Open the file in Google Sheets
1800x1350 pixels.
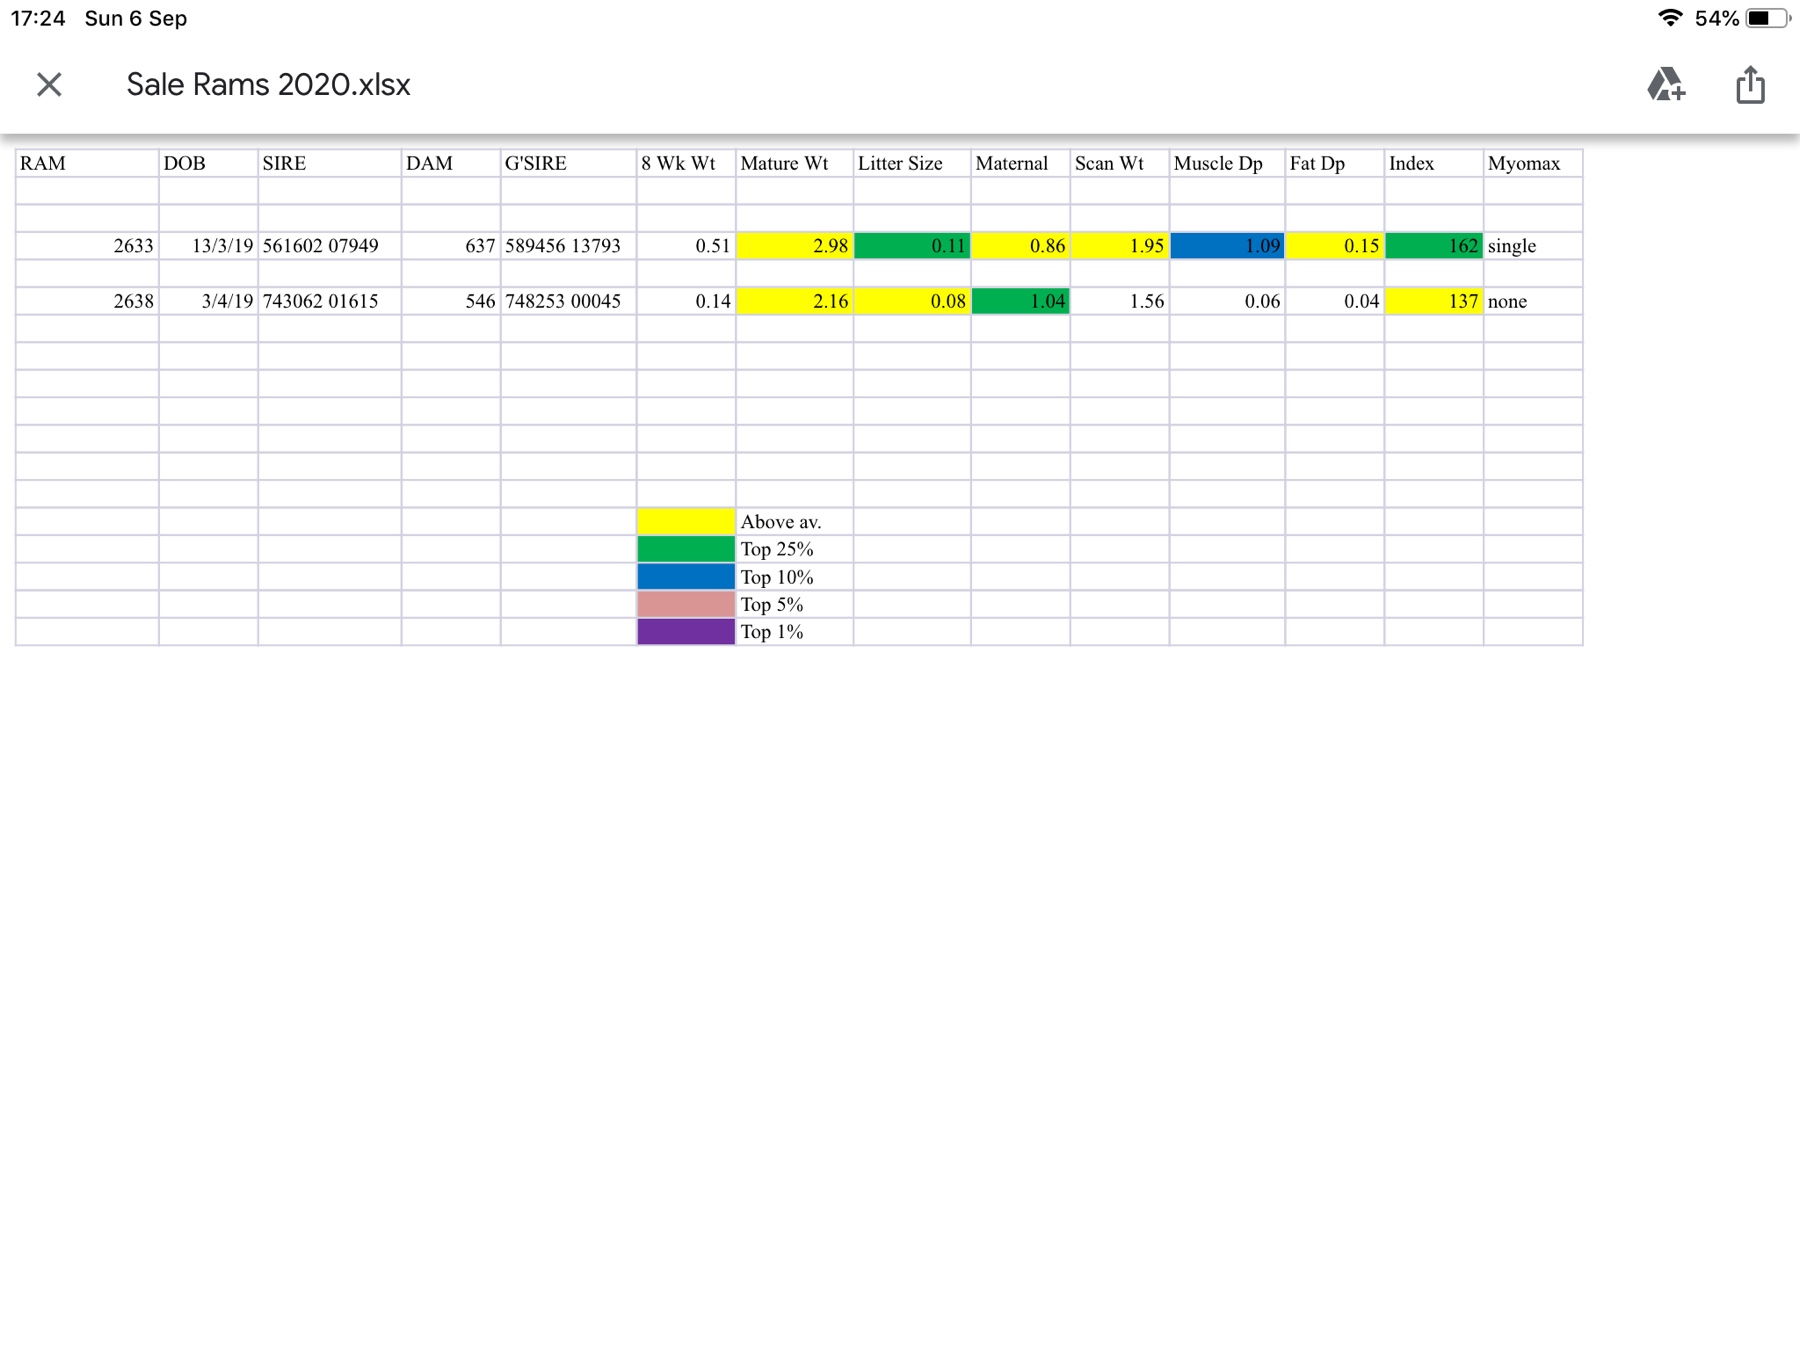(1668, 86)
